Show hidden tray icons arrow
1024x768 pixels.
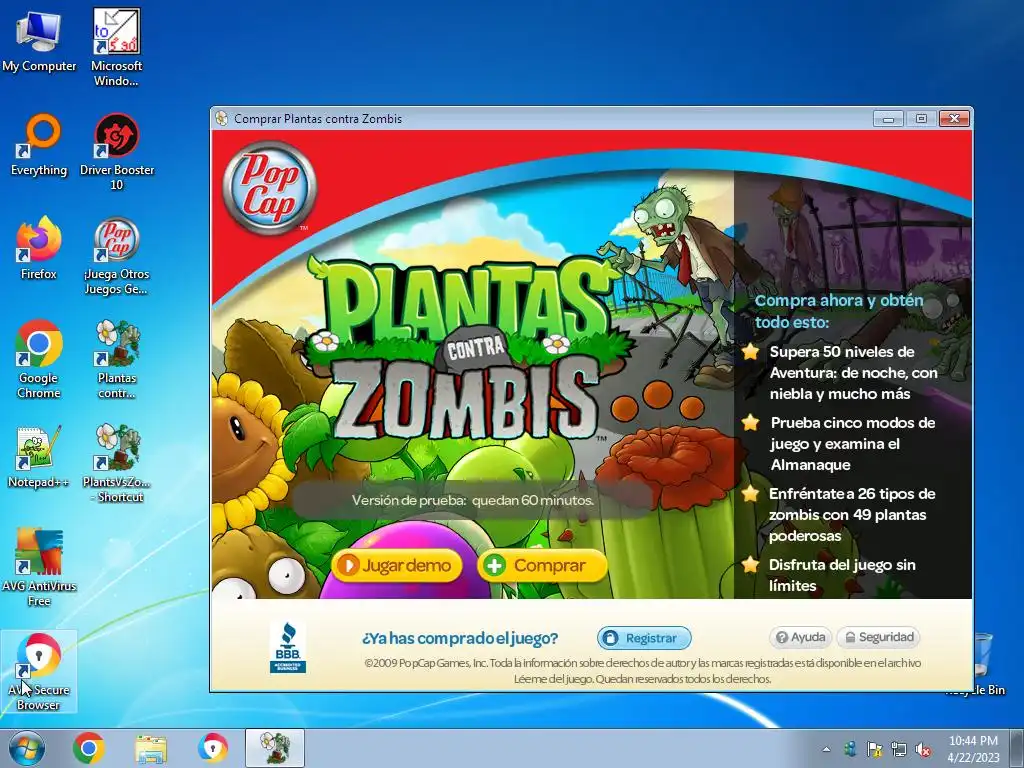pyautogui.click(x=826, y=749)
